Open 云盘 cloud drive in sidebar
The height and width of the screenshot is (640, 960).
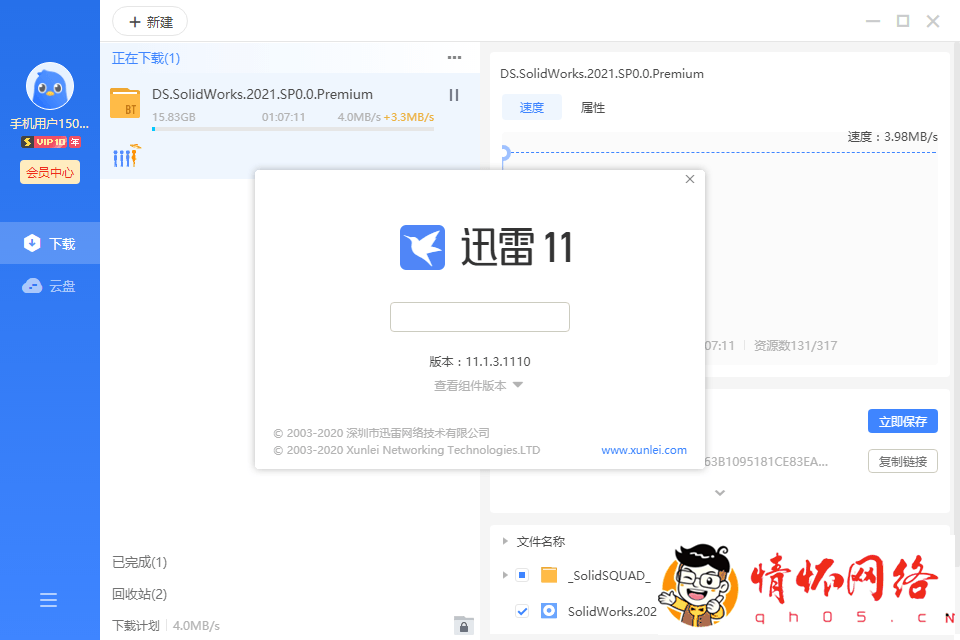[50, 285]
